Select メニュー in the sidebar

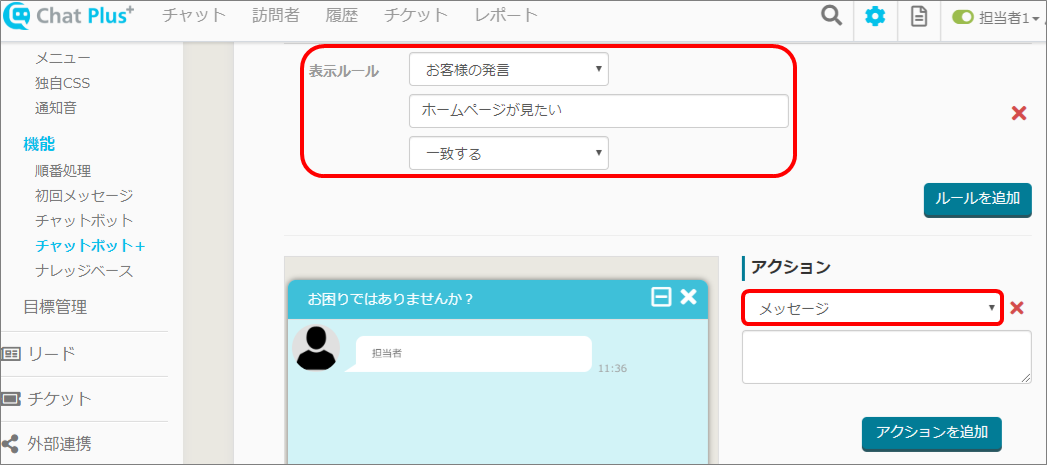pyautogui.click(x=63, y=58)
